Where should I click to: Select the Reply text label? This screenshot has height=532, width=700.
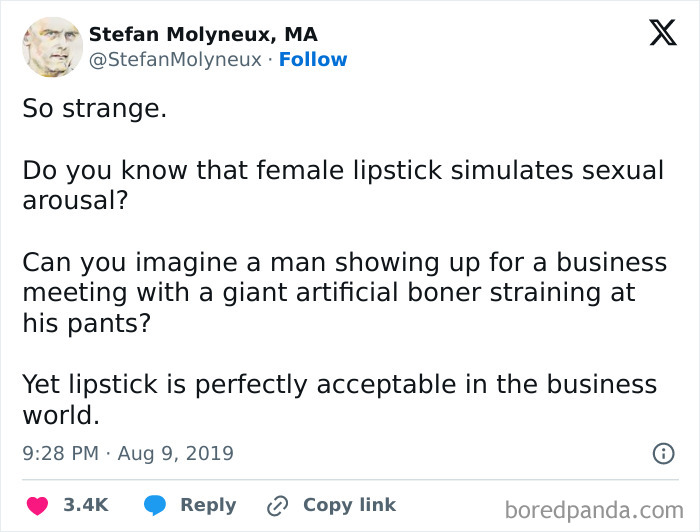[208, 506]
